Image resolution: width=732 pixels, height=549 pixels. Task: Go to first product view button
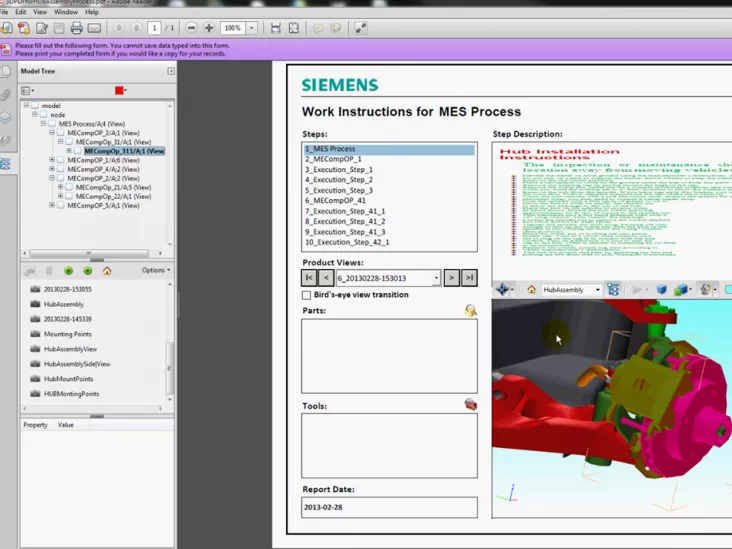[x=309, y=278]
